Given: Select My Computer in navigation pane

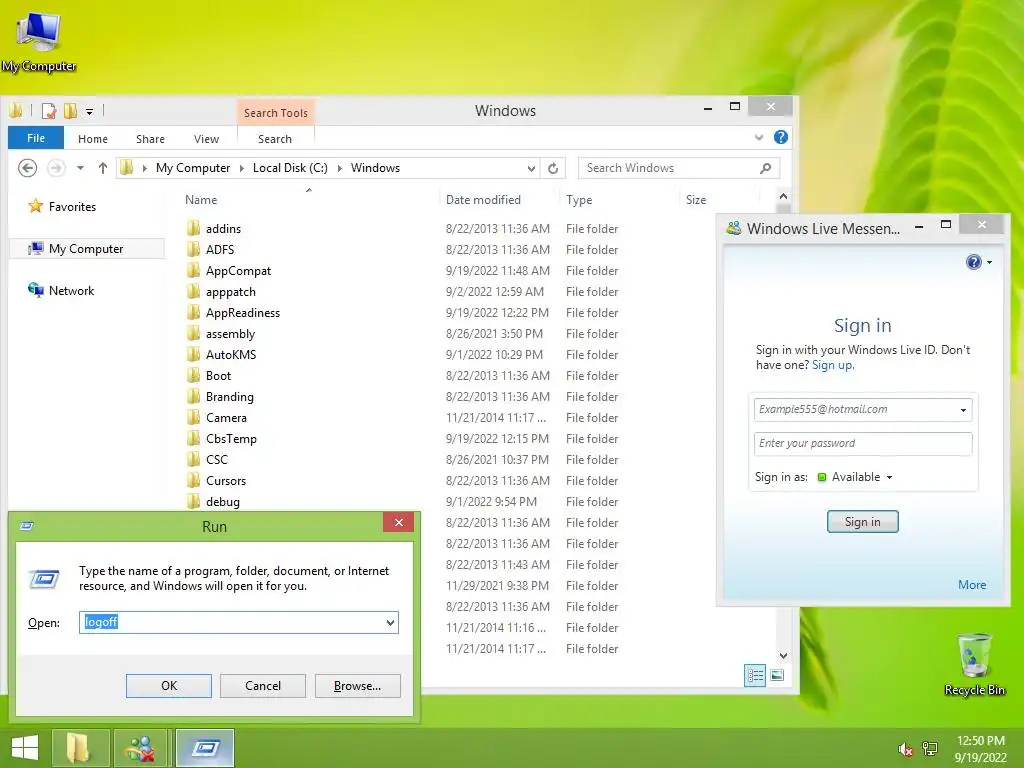Looking at the screenshot, I should [x=86, y=249].
